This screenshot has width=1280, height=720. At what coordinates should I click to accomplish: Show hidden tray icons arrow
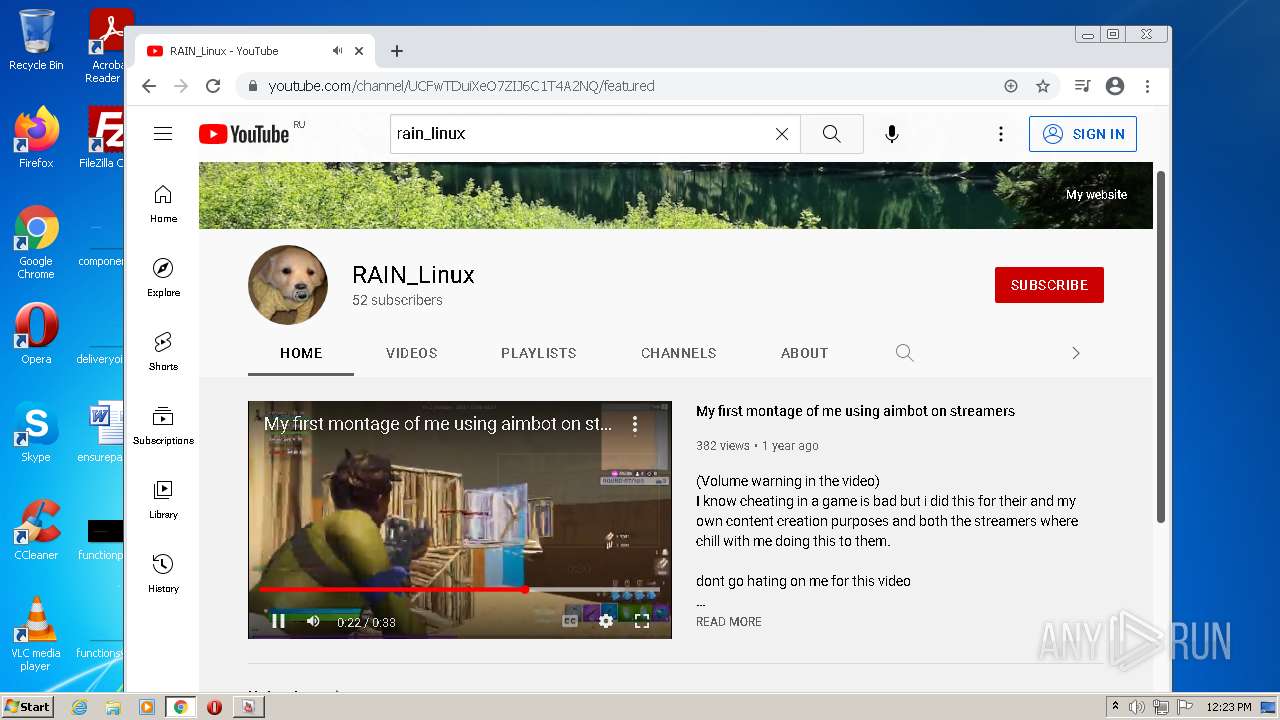pyautogui.click(x=1116, y=707)
